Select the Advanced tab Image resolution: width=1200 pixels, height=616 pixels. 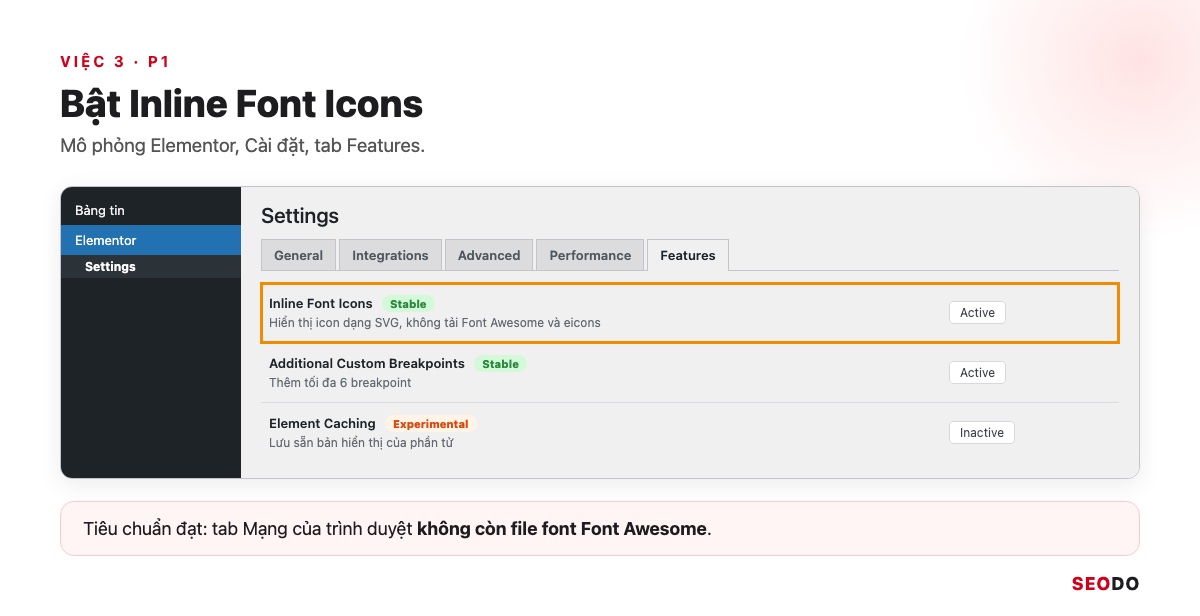tap(489, 255)
